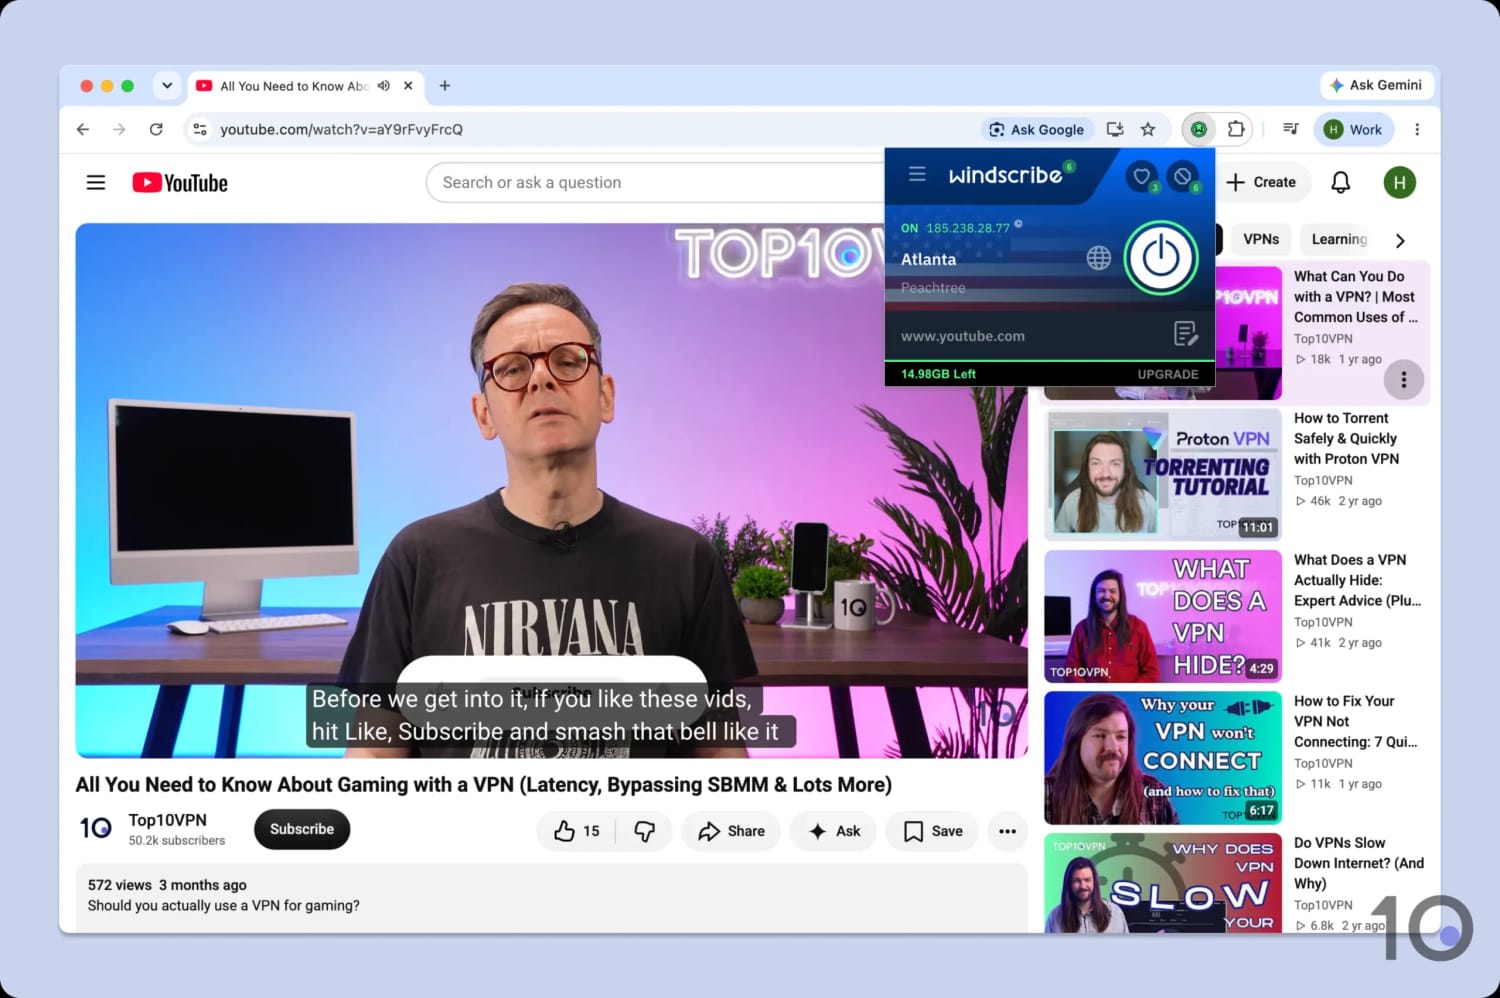Save the video to a playlist
This screenshot has height=998, width=1500.
click(x=932, y=831)
